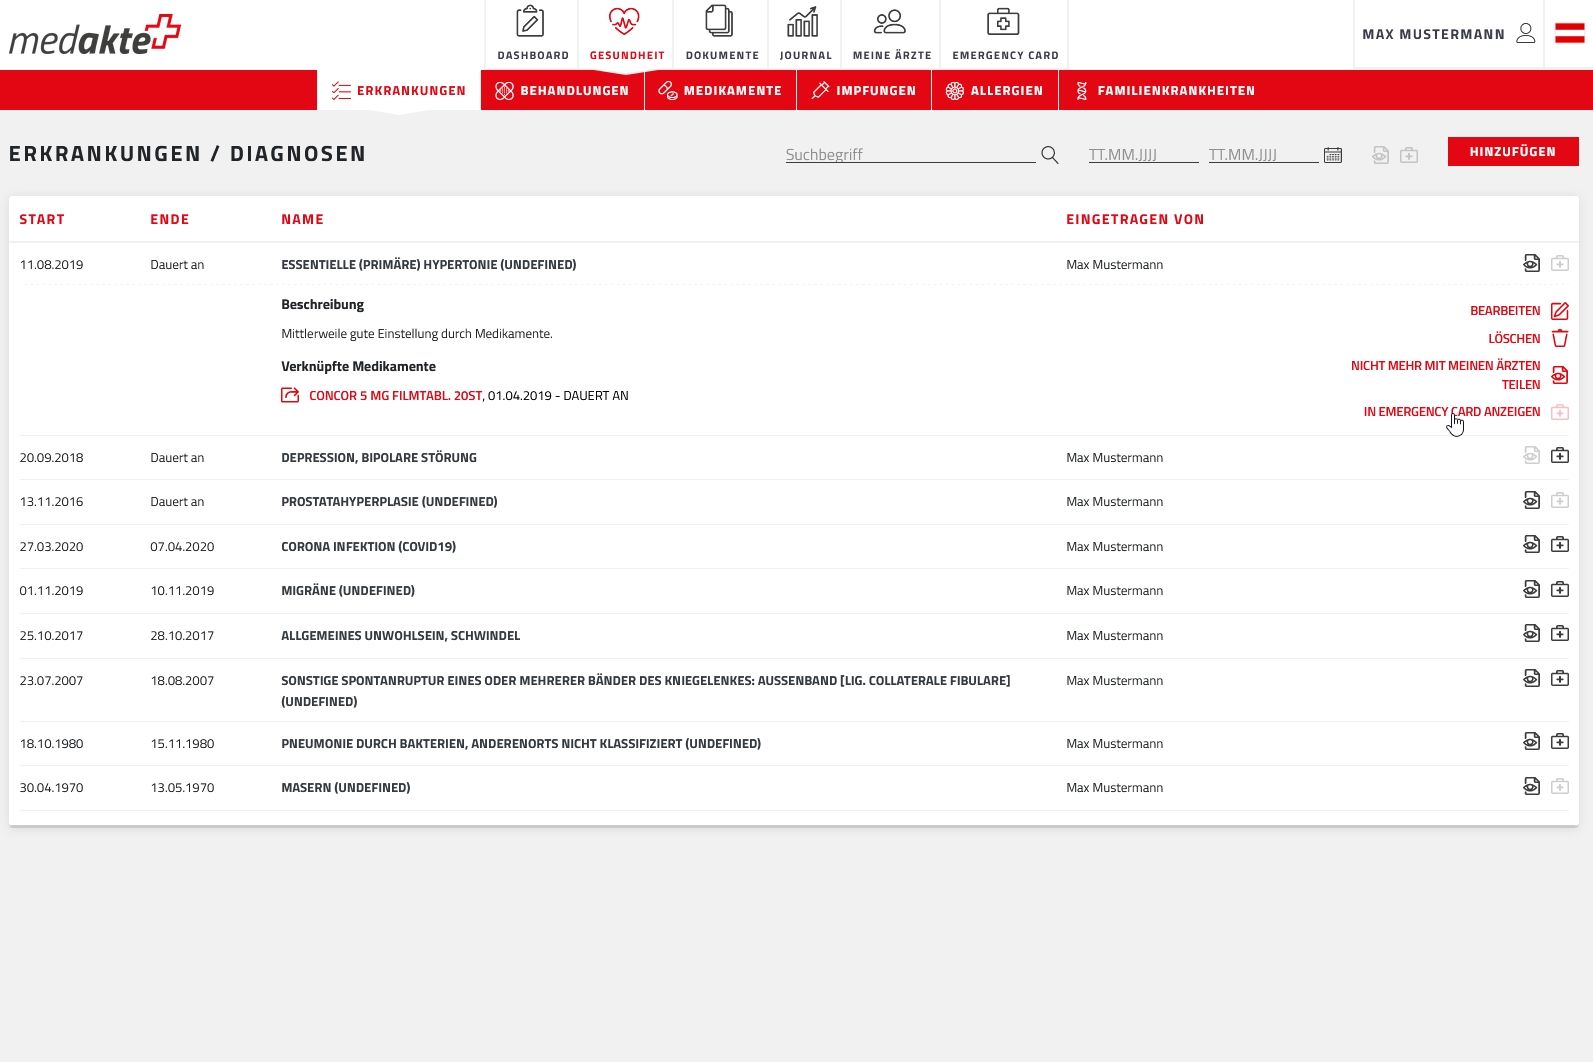Click the medakte logo
The width and height of the screenshot is (1593, 1062).
click(x=95, y=35)
